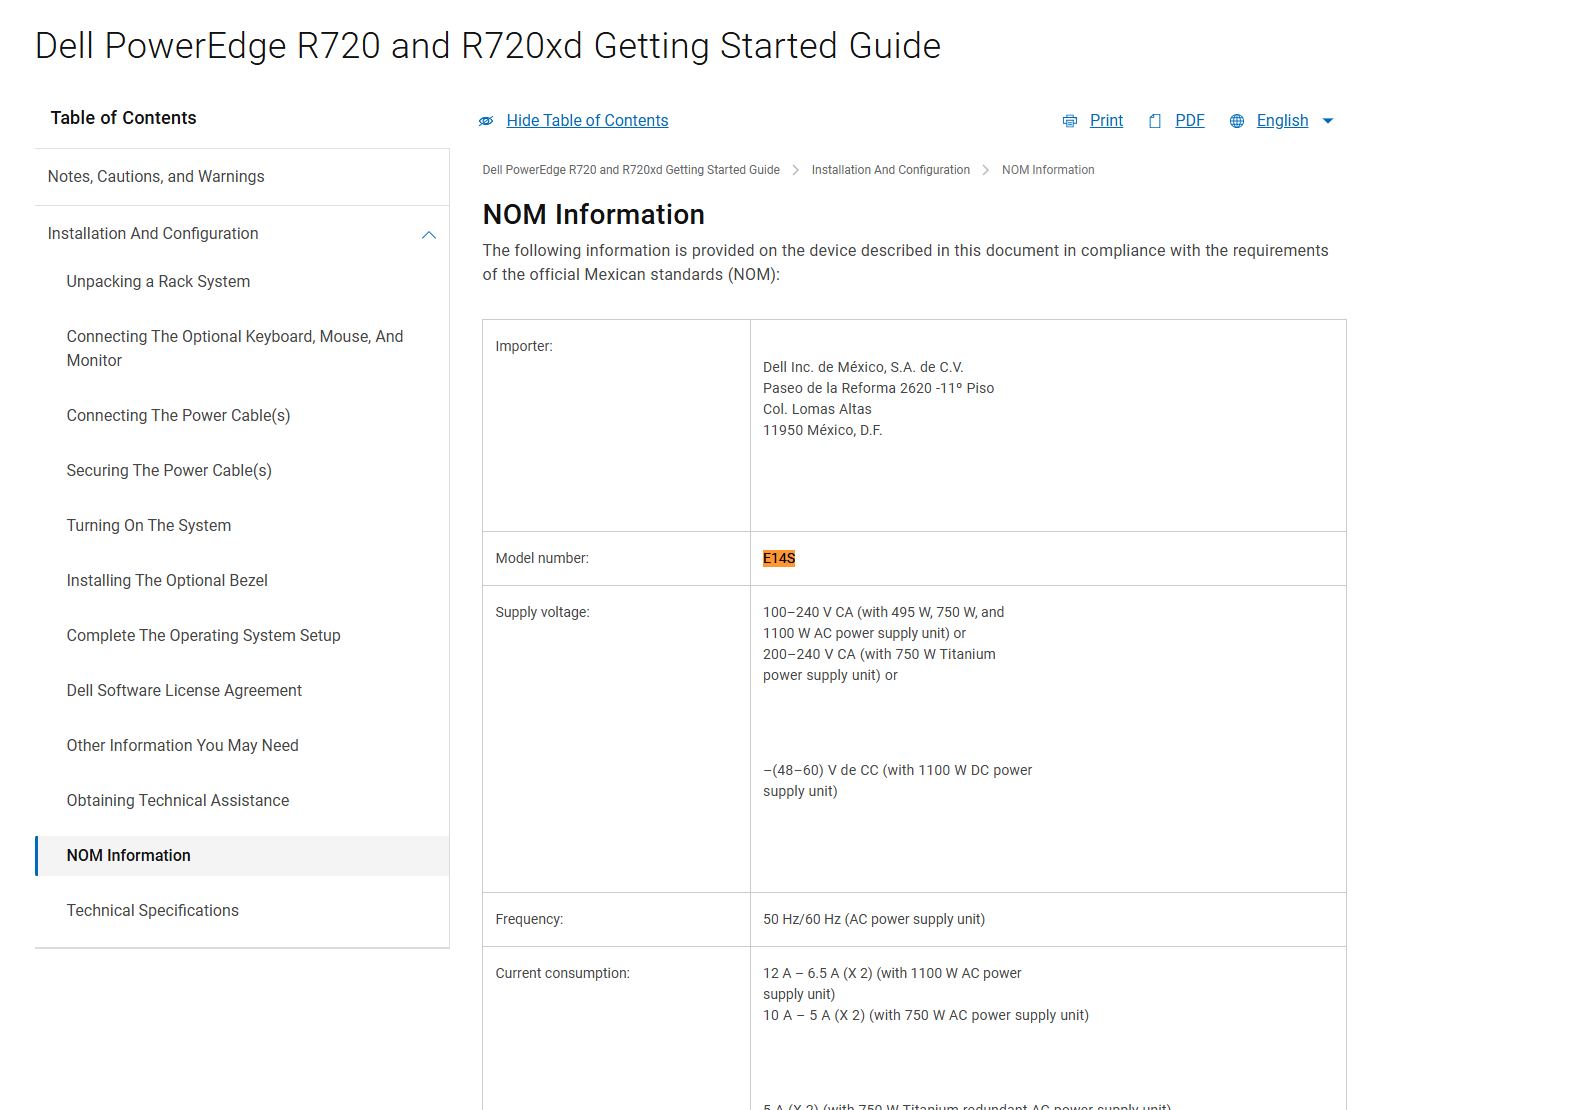Click the printer icon

[x=1069, y=121]
